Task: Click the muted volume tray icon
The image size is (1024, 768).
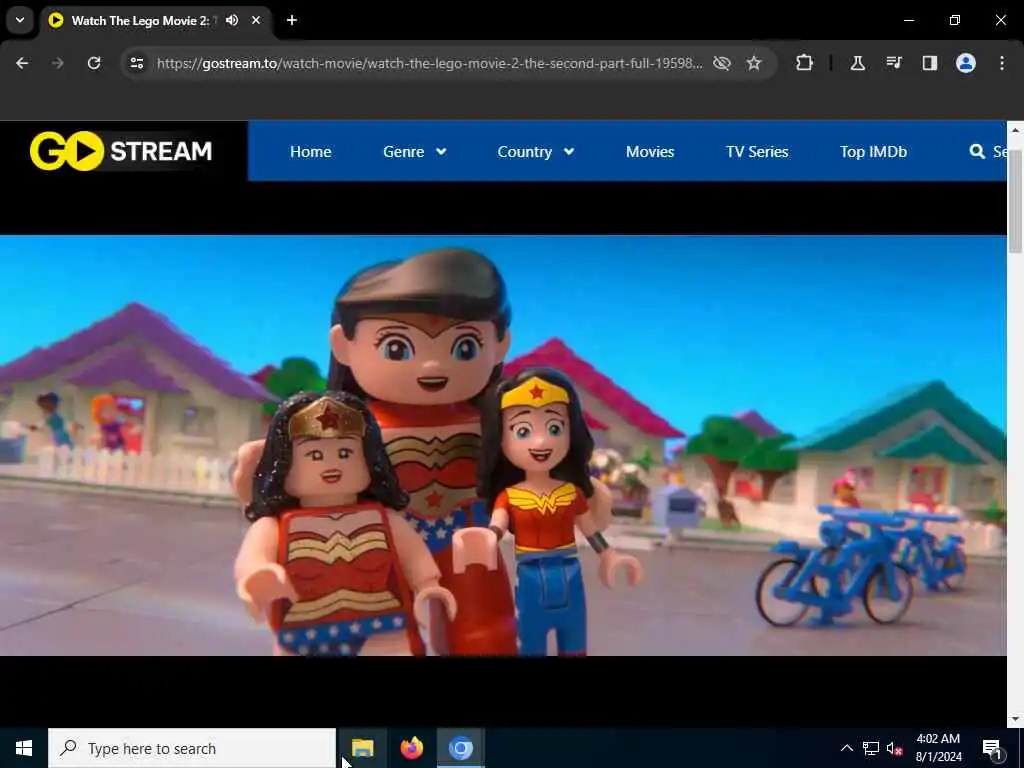Action: click(x=895, y=748)
